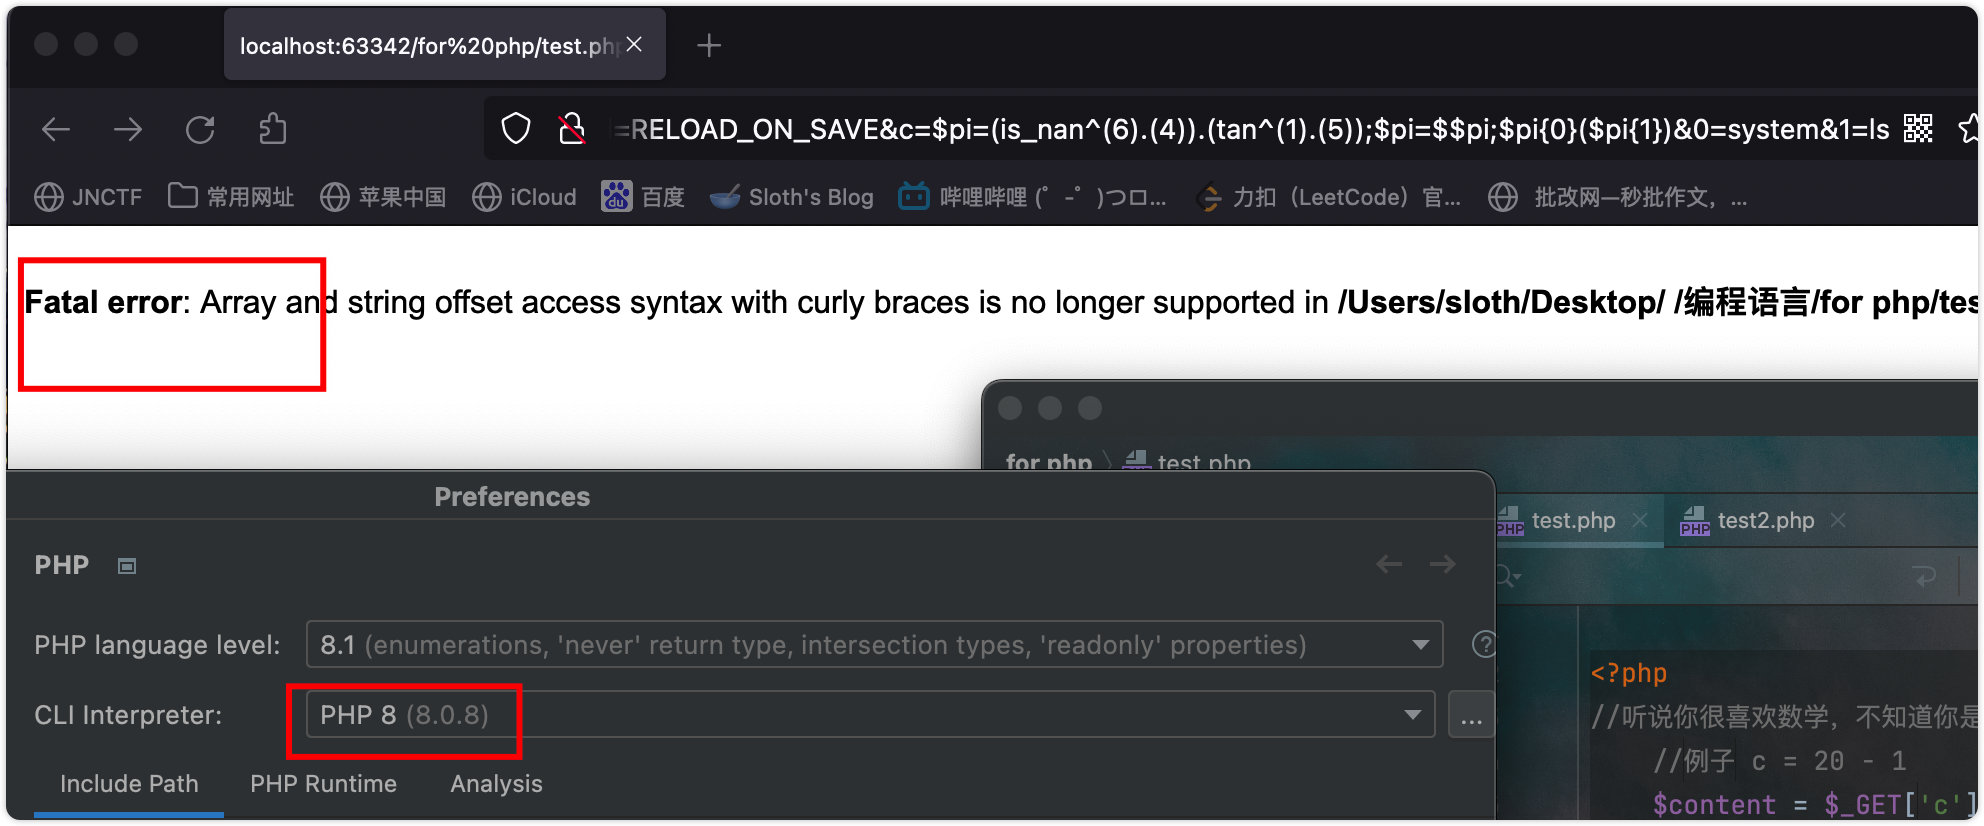Open the QR code icon in address bar
The width and height of the screenshot is (1984, 826).
tap(1918, 129)
